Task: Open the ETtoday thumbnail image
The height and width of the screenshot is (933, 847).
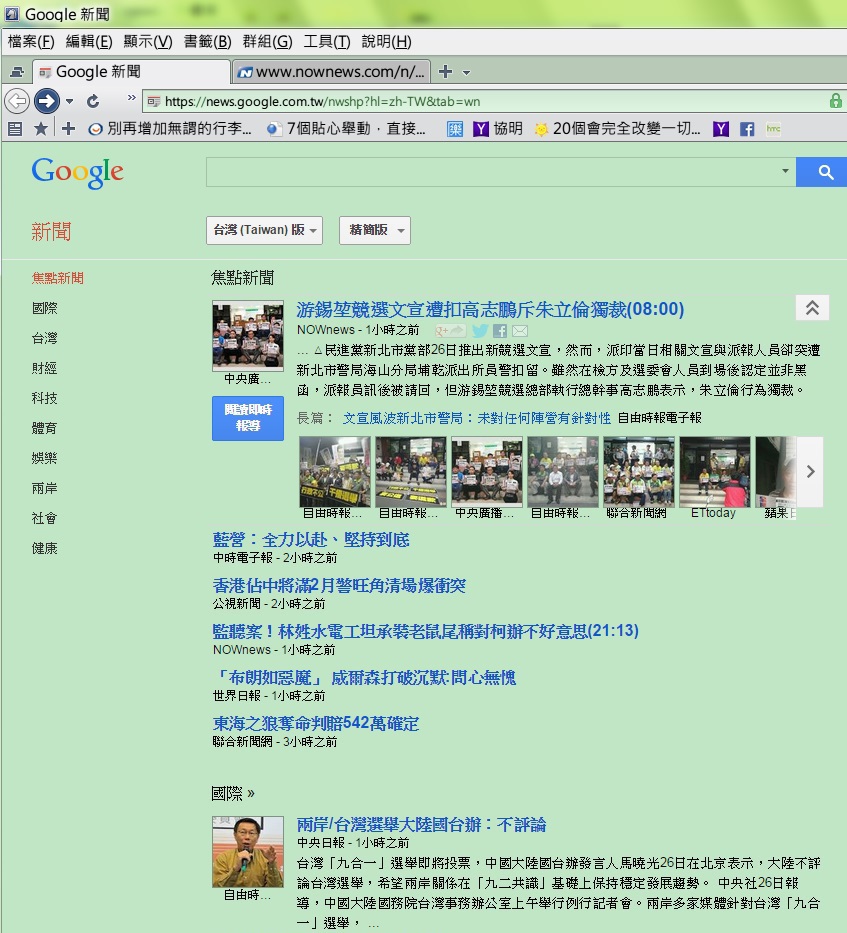Action: pyautogui.click(x=714, y=472)
